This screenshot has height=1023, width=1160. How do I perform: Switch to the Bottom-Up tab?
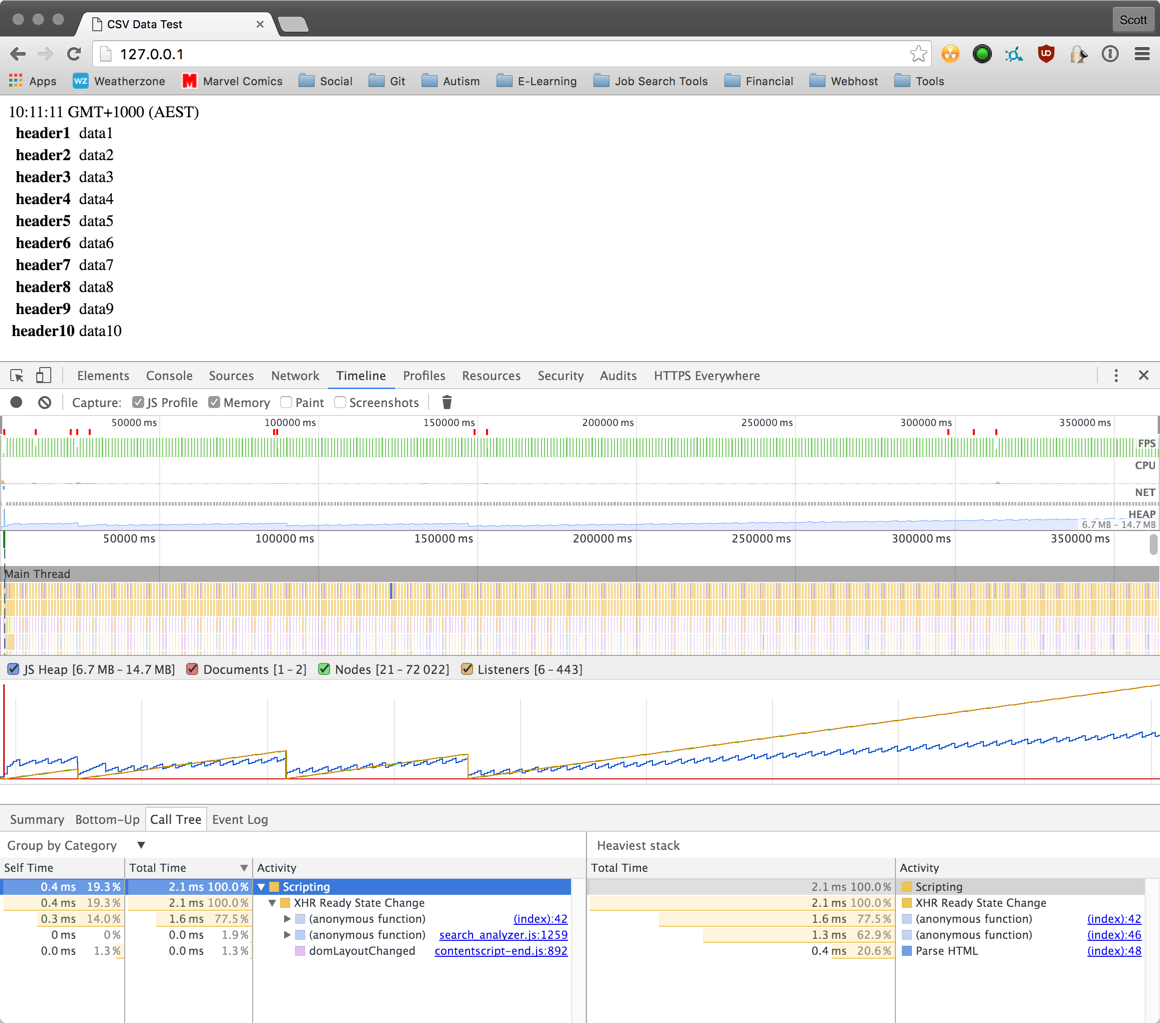(107, 820)
